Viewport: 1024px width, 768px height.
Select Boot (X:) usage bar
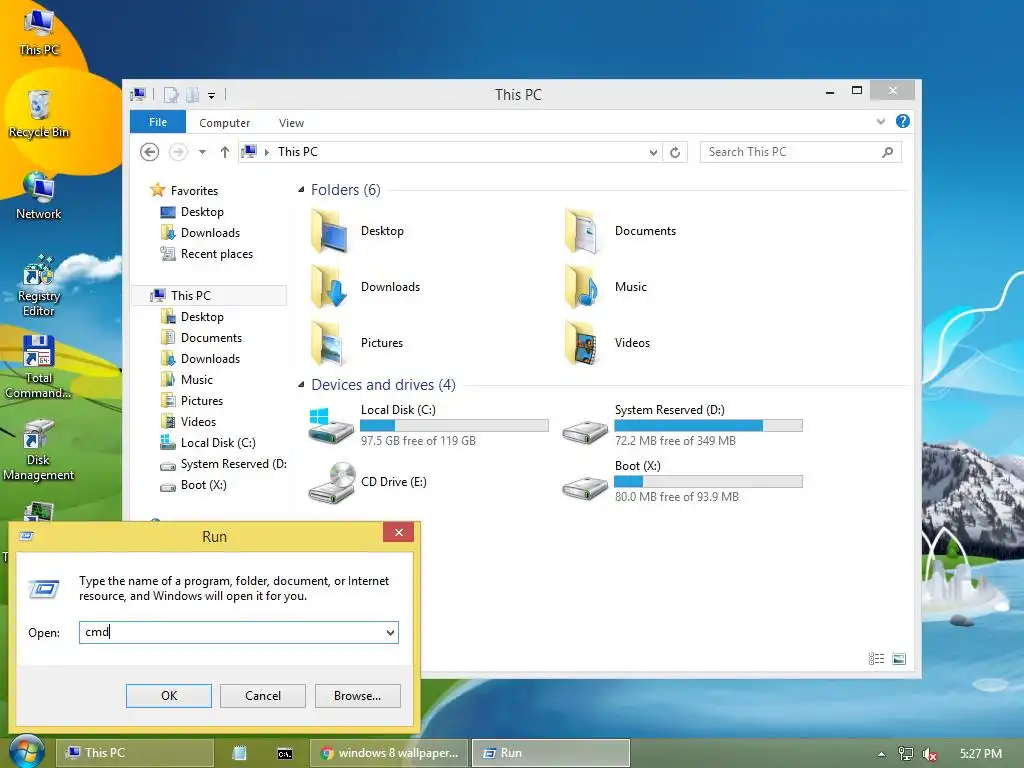[x=708, y=482]
